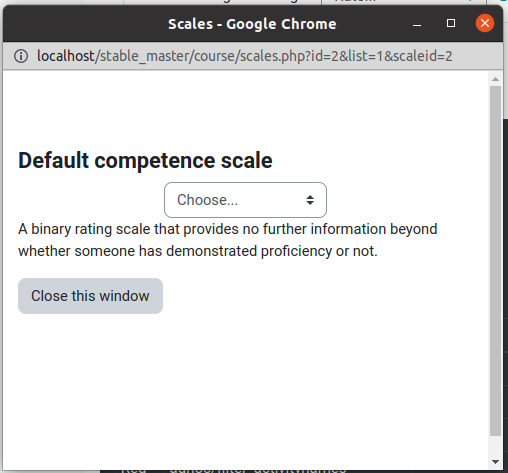The height and width of the screenshot is (473, 508).
Task: Maximize the Scales popup window
Action: (451, 23)
